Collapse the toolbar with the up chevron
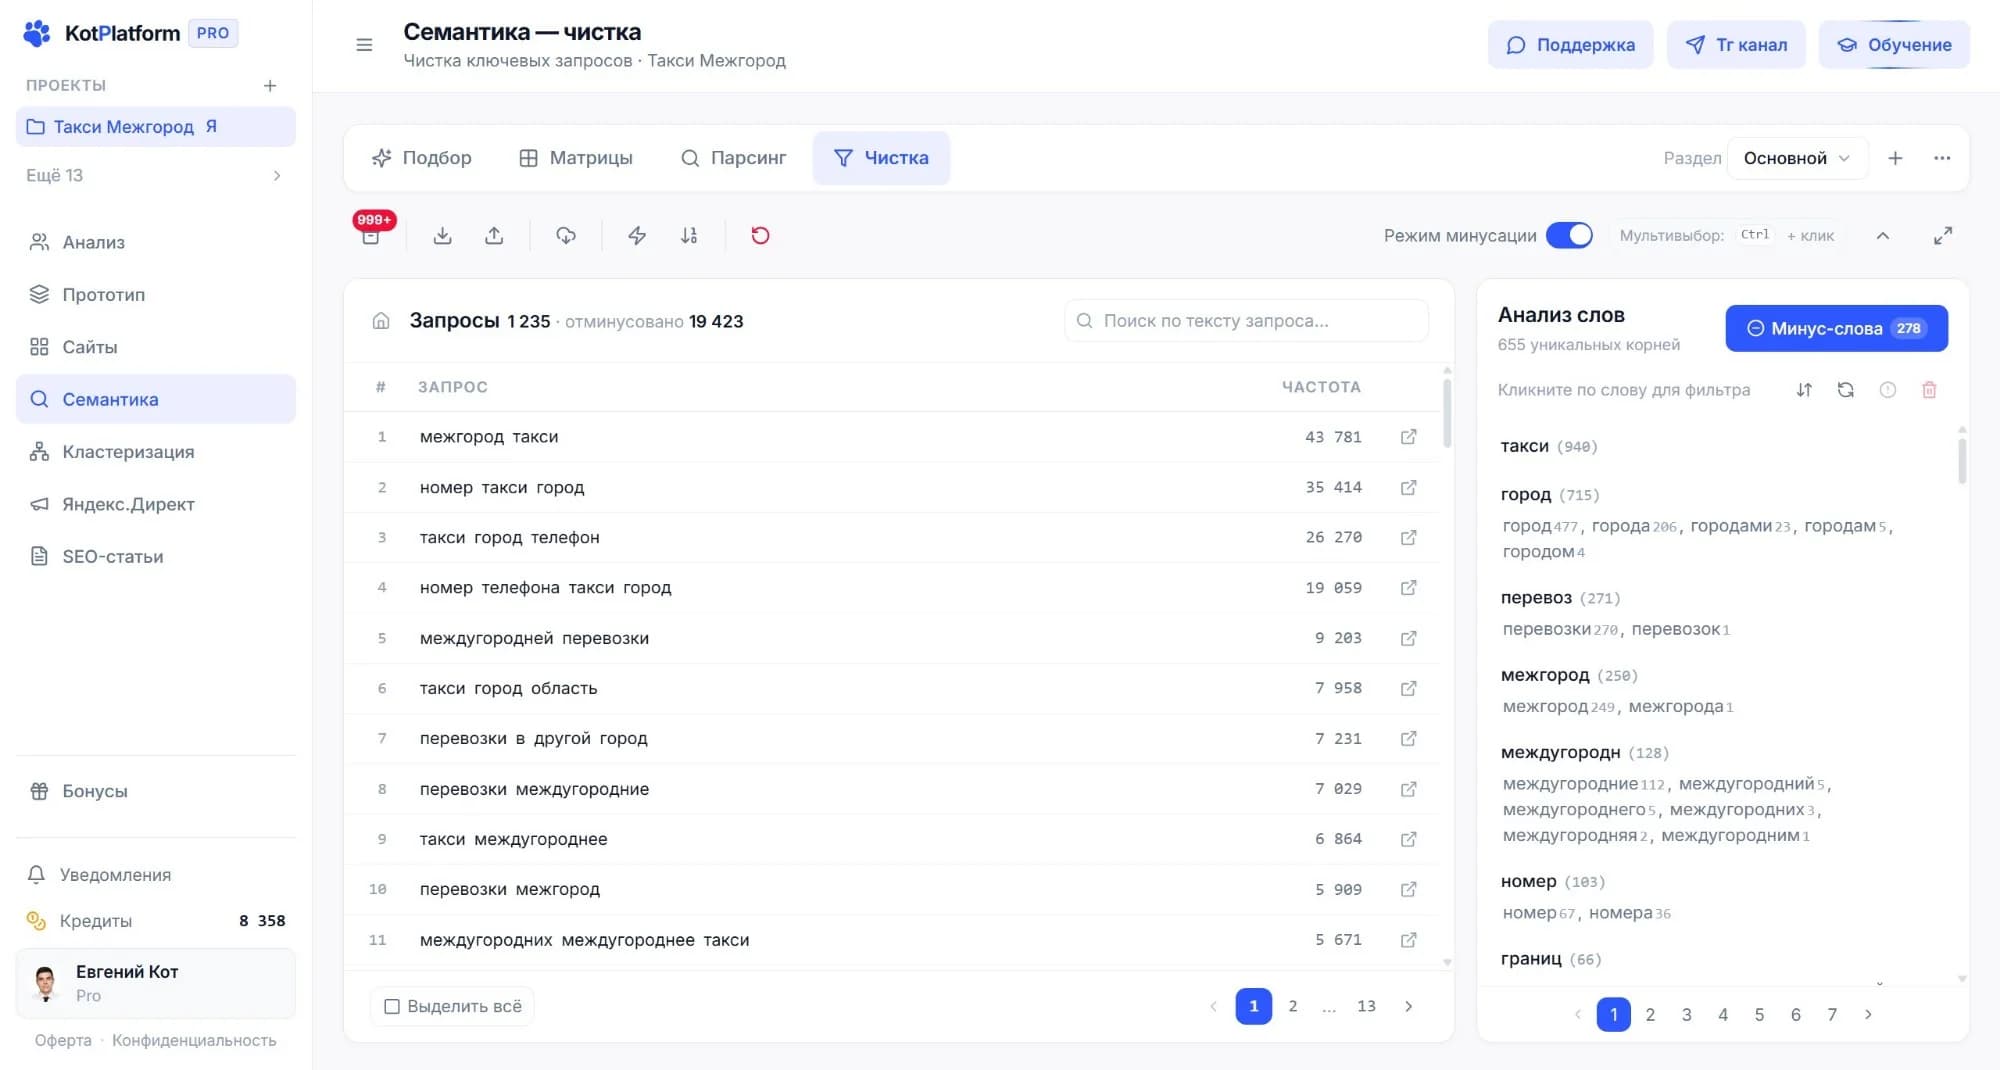Image resolution: width=2000 pixels, height=1070 pixels. (x=1883, y=236)
